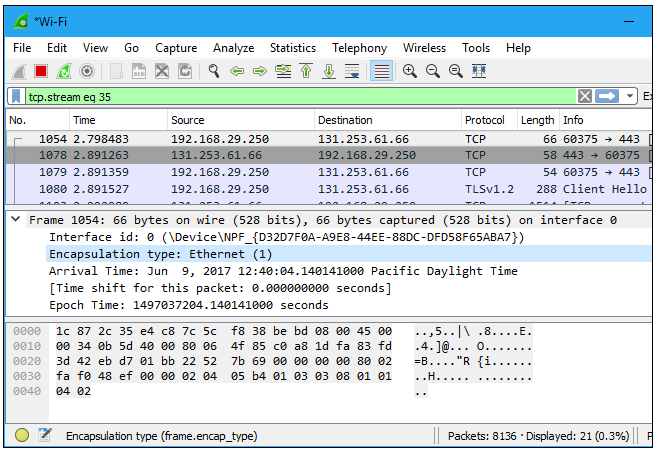Collapse the Frame 1054 details tree
The width and height of the screenshot is (659, 454).
[x=16, y=219]
